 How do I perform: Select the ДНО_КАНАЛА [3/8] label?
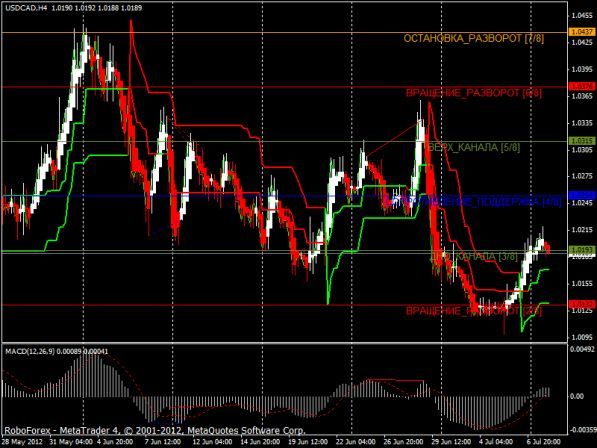474,257
